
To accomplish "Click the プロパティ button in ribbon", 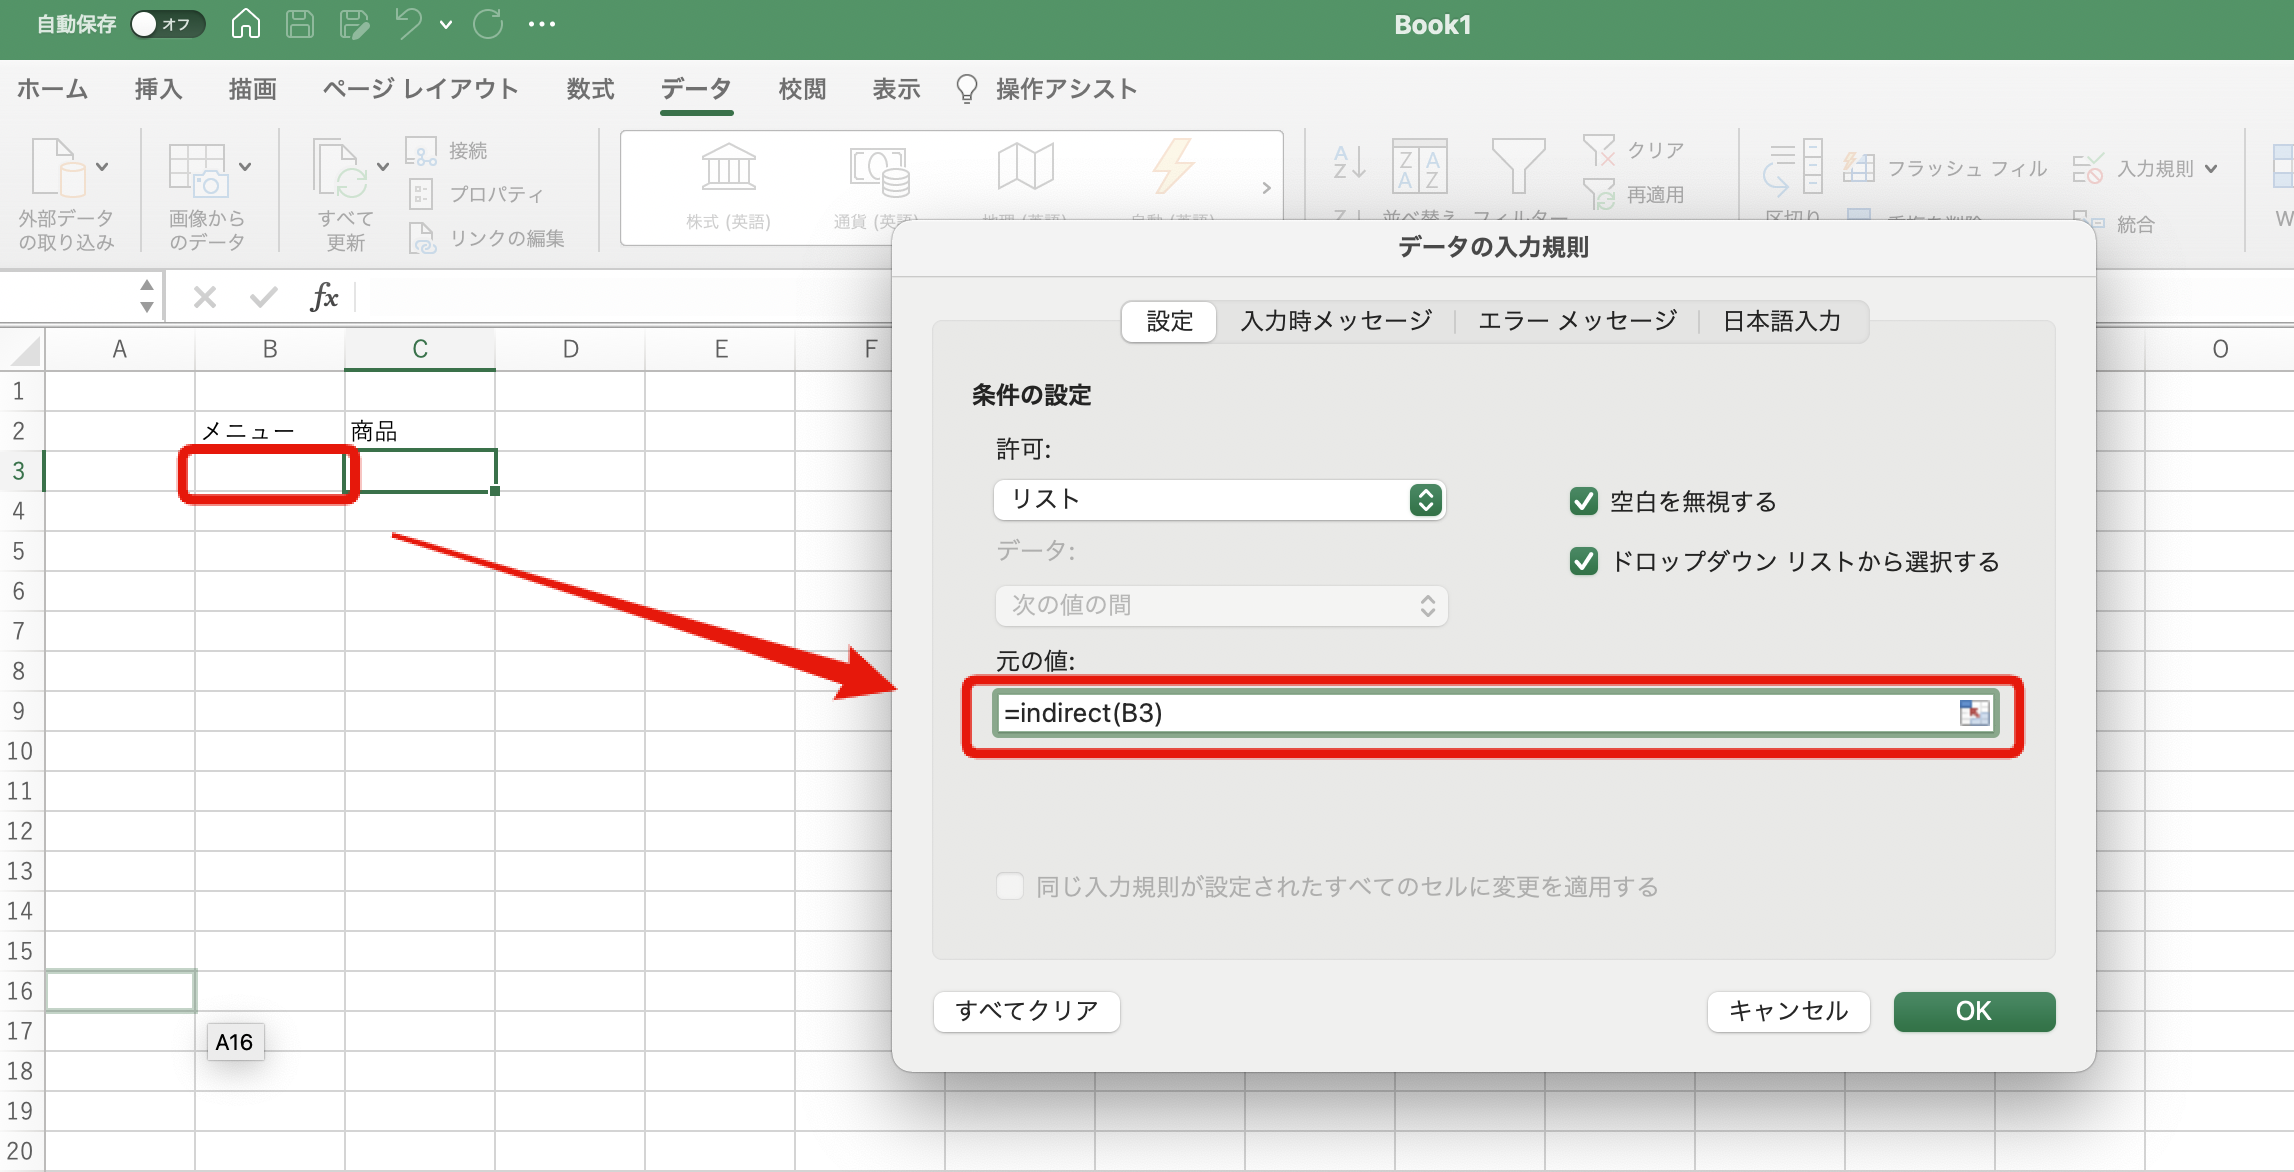I will click(476, 194).
